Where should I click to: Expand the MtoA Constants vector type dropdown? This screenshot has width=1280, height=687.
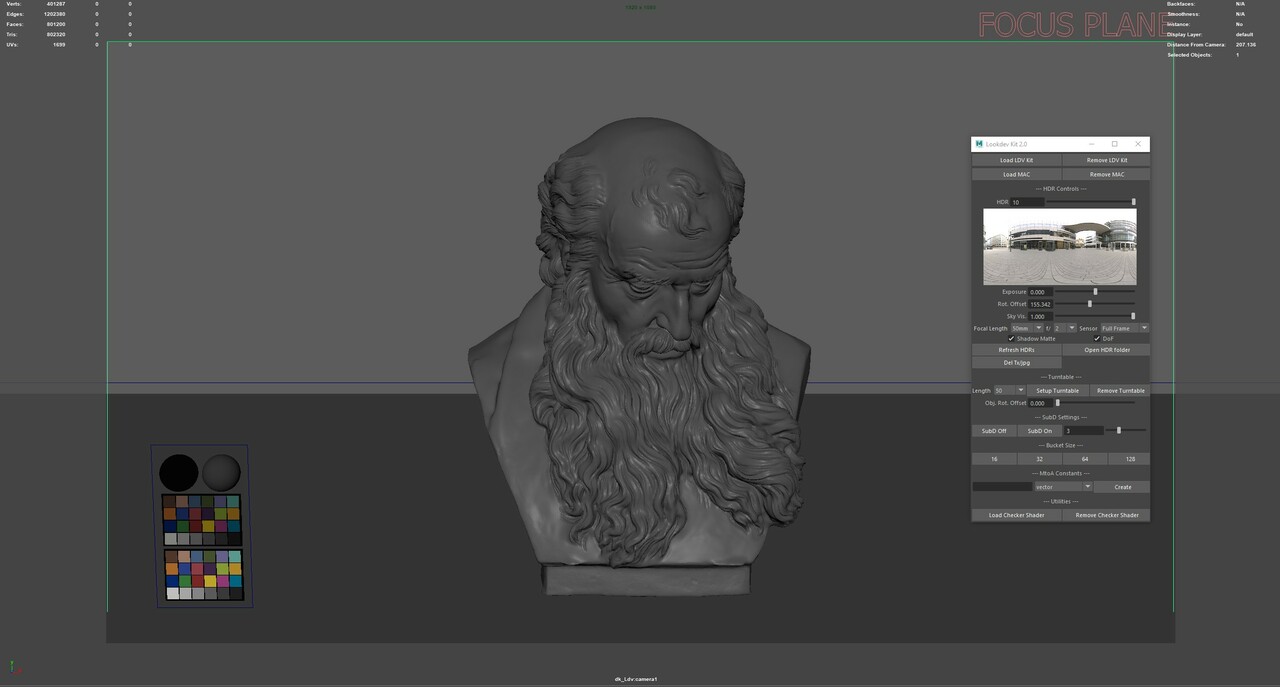(1062, 487)
